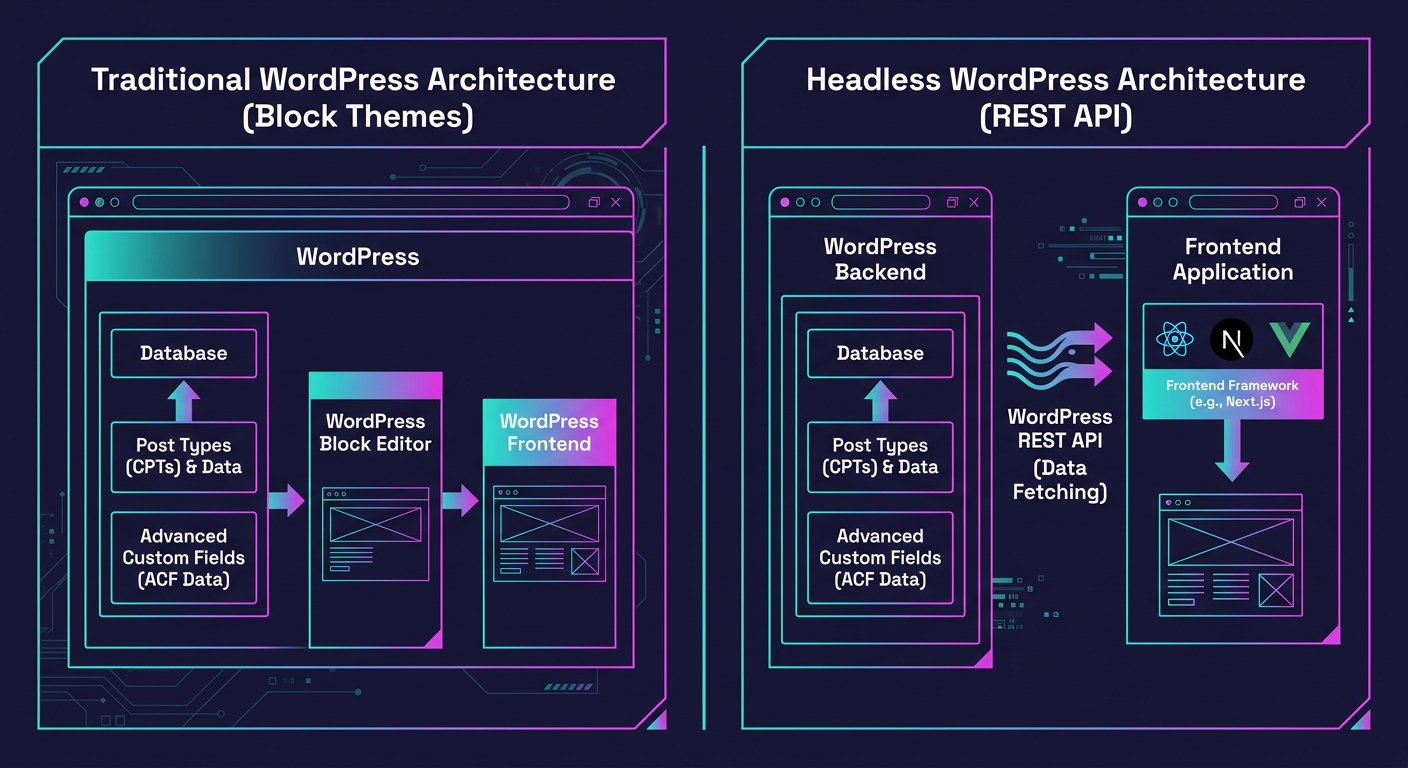Open the Frontend Application page wireframe thumbnail
1408x768 pixels.
click(x=1231, y=555)
